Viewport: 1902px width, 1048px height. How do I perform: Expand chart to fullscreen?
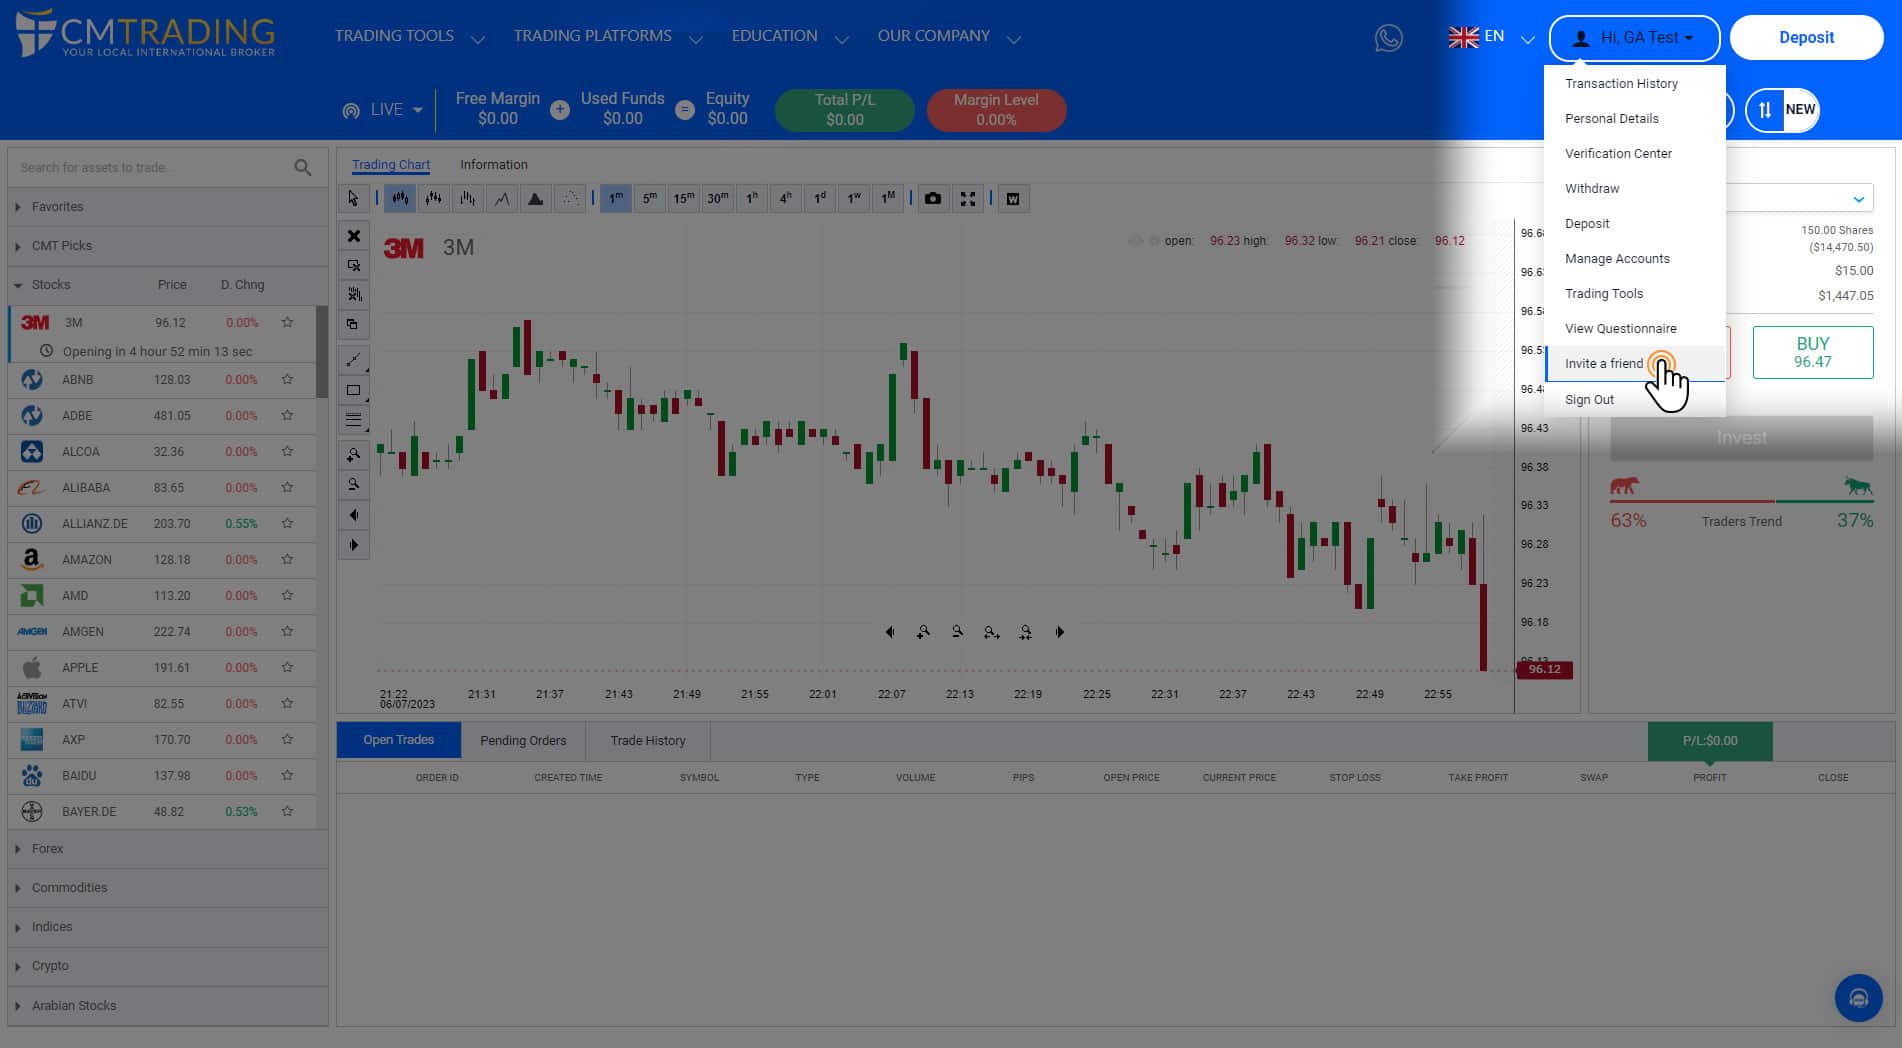tap(967, 198)
